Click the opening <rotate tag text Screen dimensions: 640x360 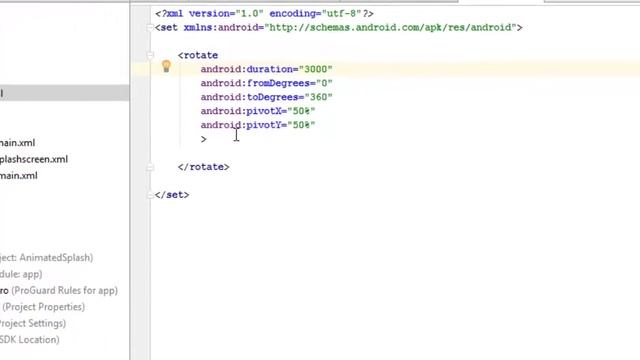point(198,55)
